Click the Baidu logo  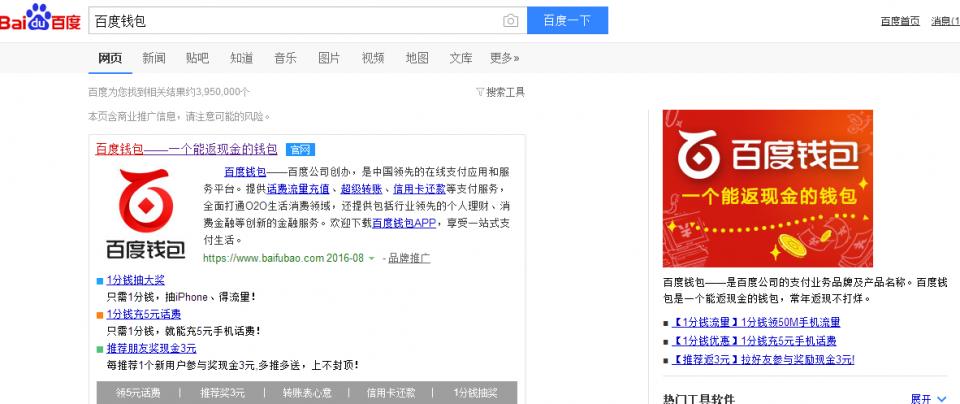40,18
